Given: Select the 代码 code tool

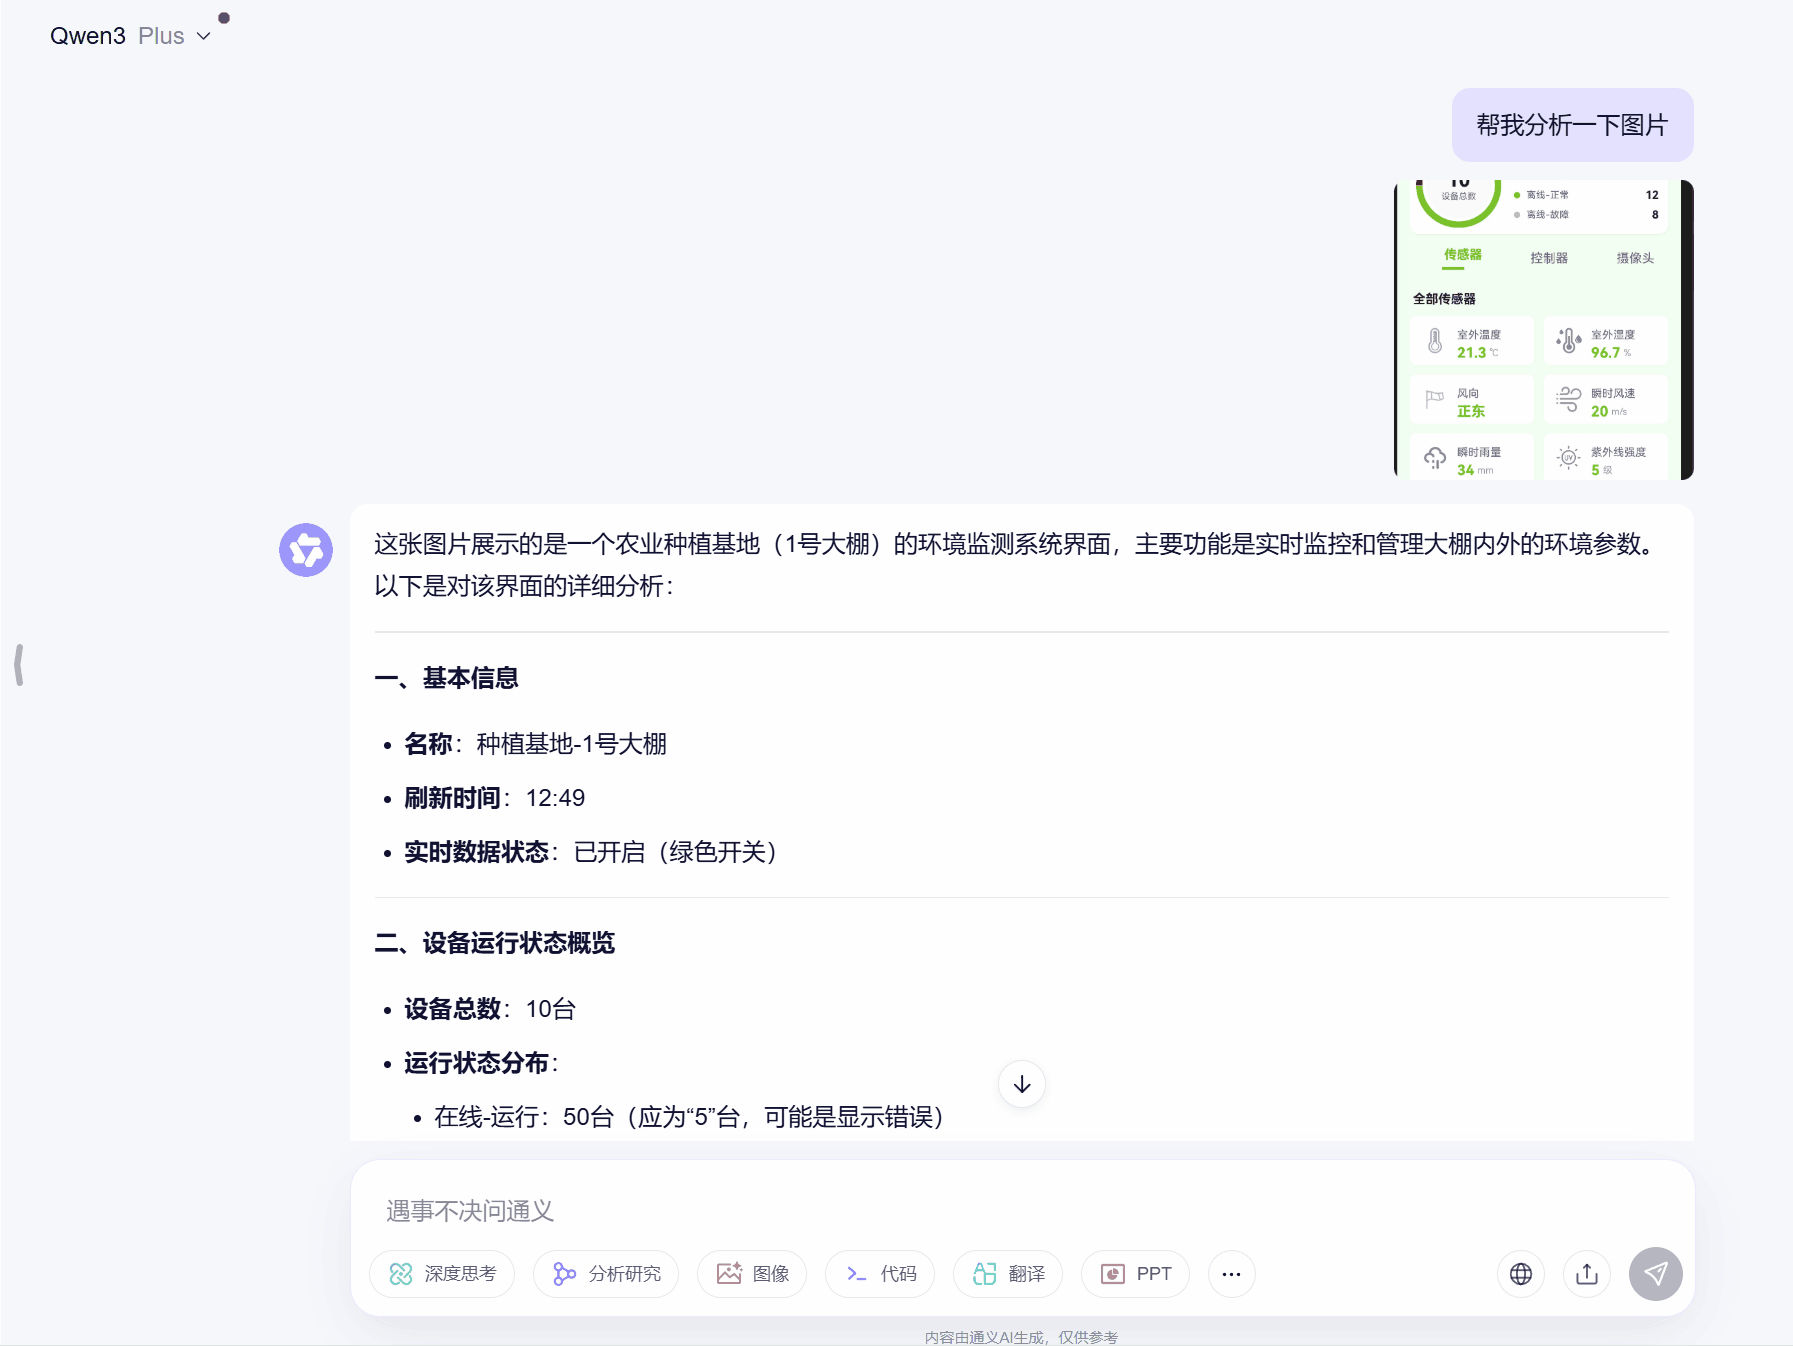Looking at the screenshot, I should [880, 1274].
